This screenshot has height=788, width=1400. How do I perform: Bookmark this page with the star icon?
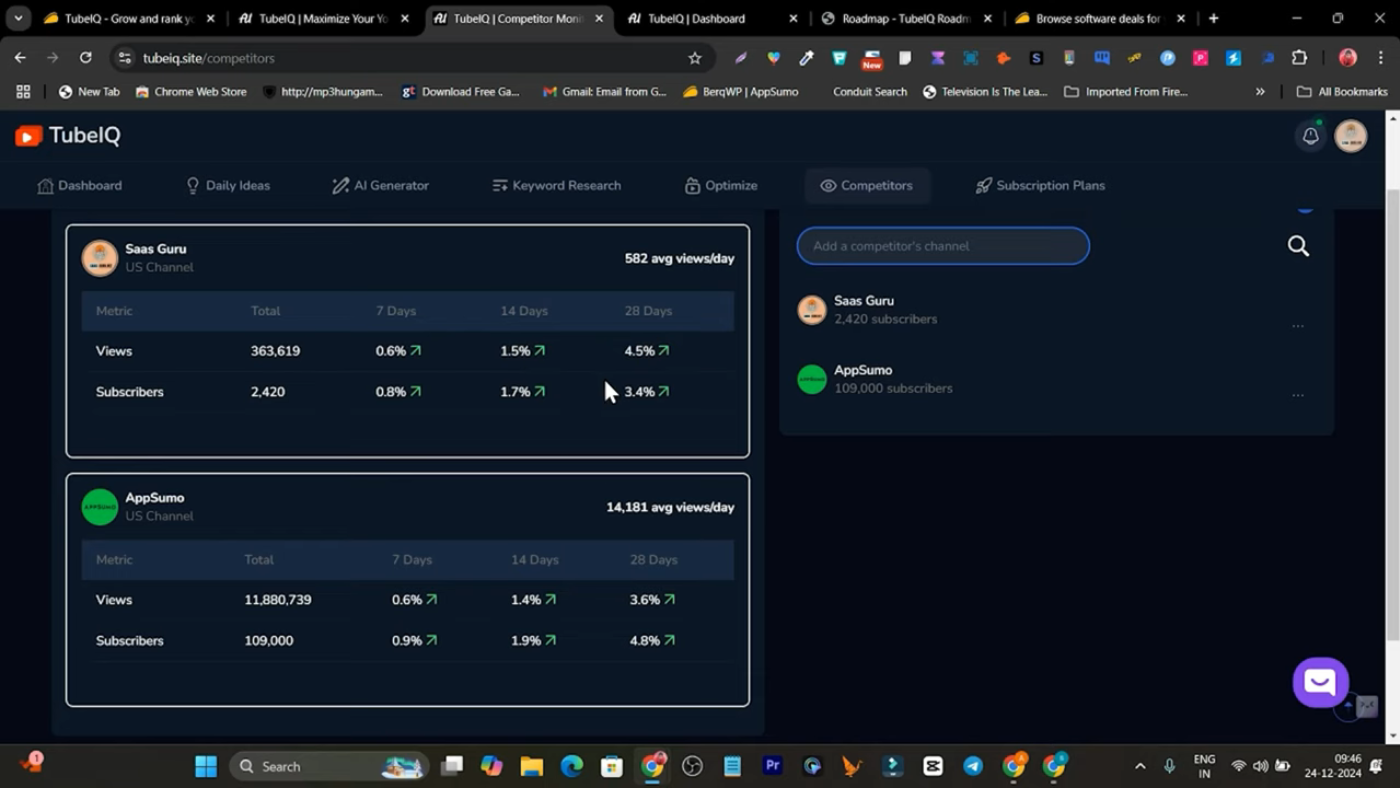695,58
